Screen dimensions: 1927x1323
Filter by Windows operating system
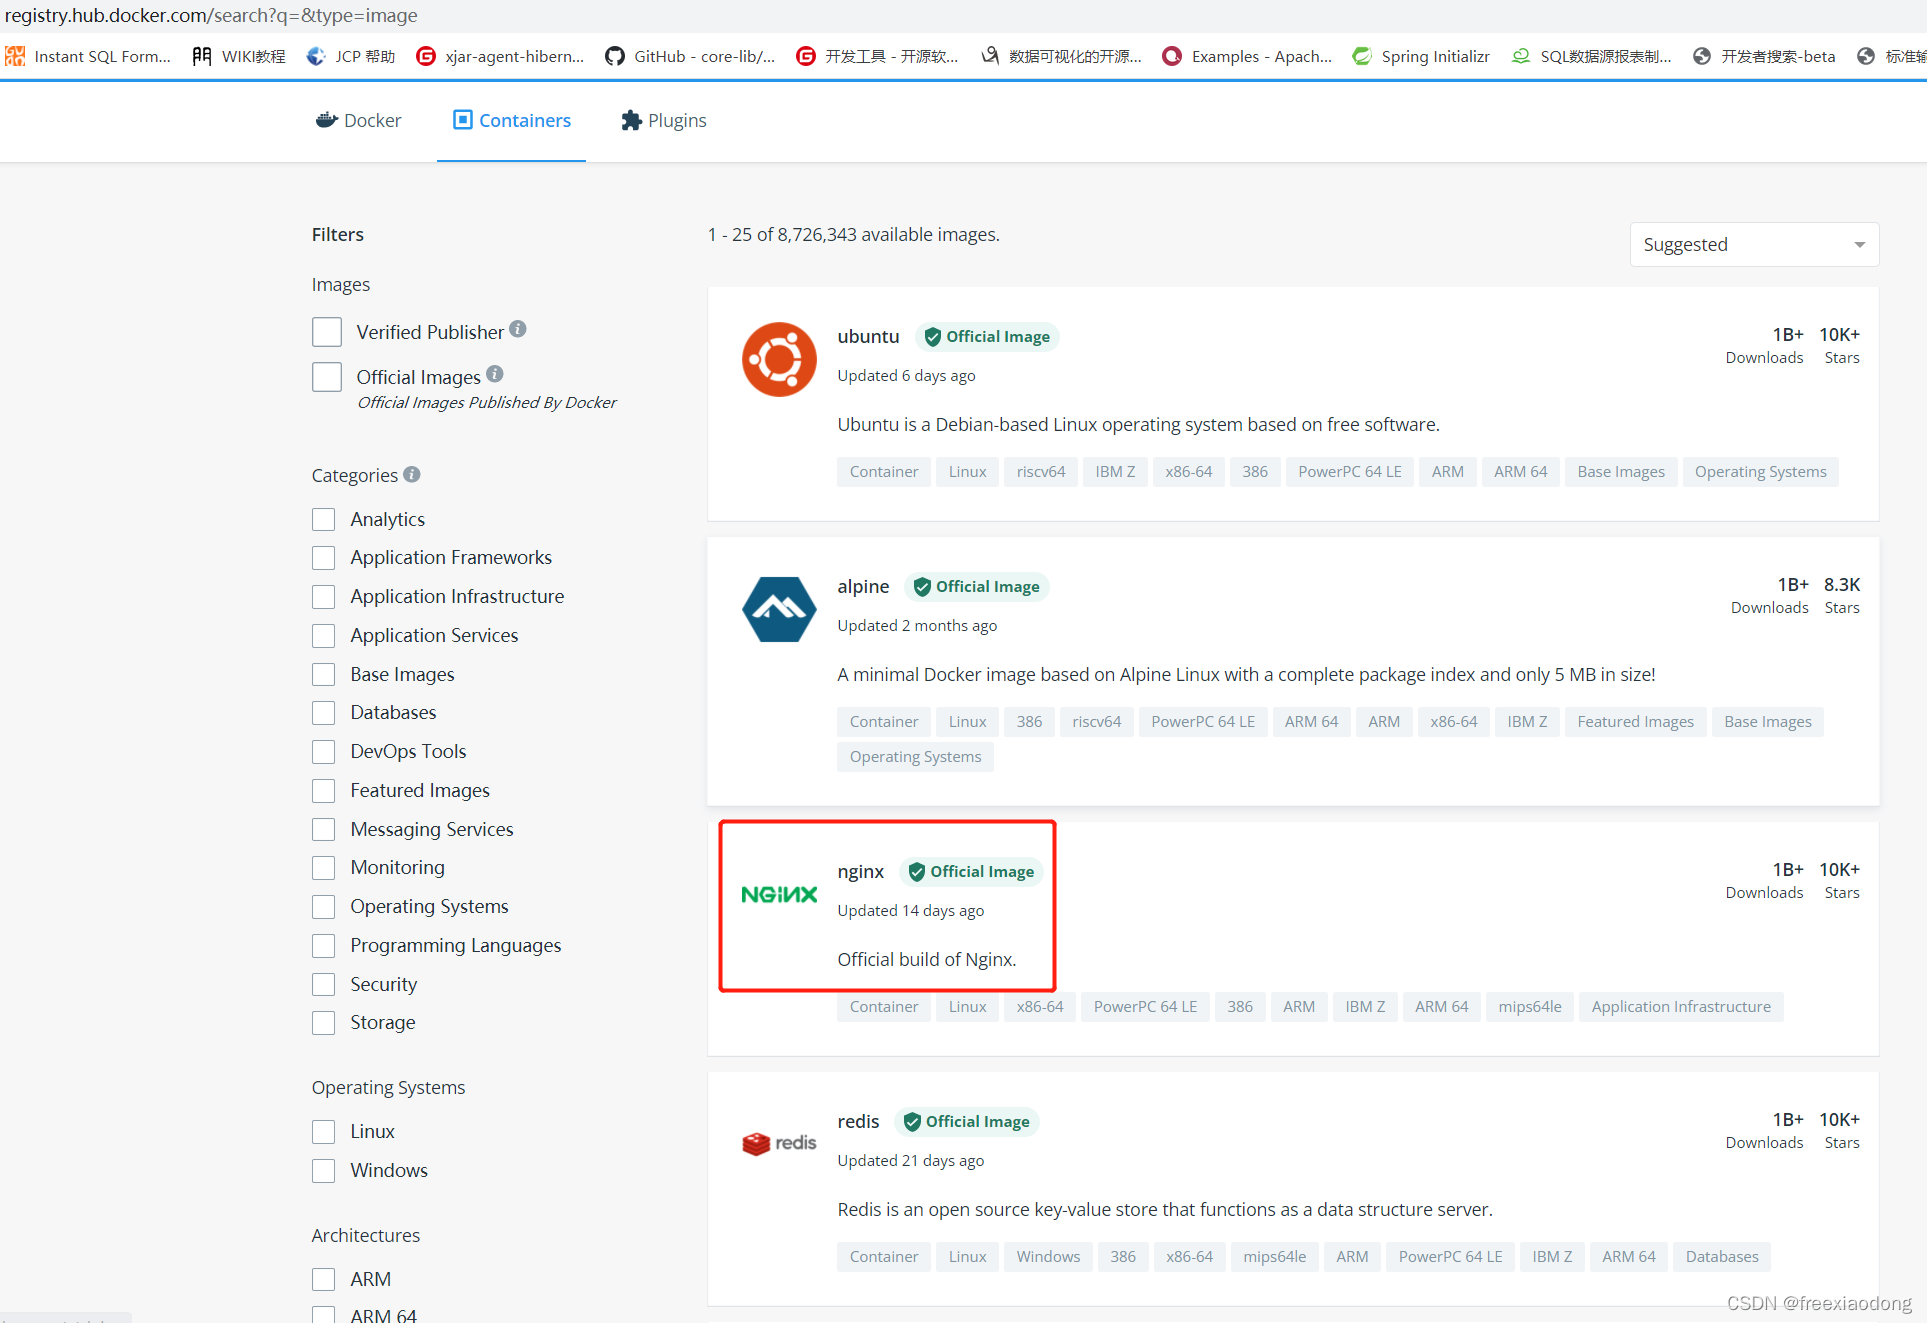coord(323,1170)
